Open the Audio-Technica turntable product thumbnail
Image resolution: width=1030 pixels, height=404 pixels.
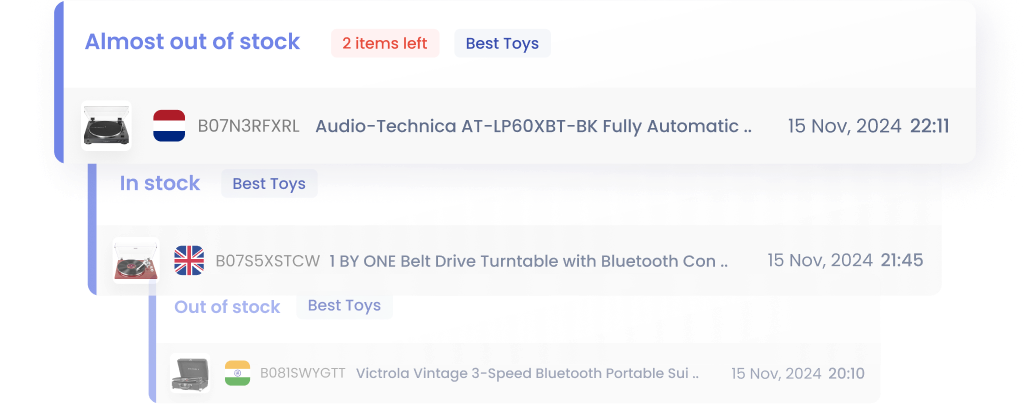click(106, 126)
